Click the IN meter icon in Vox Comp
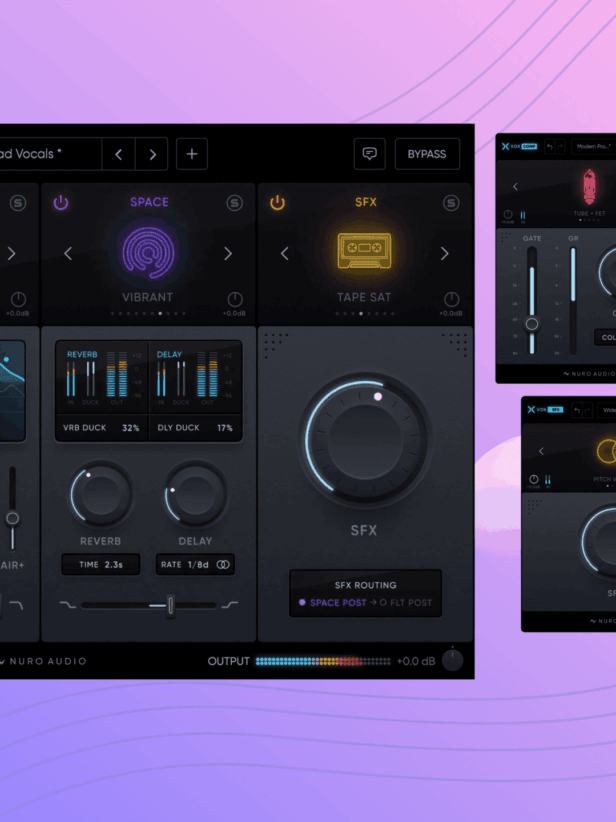 coord(523,215)
